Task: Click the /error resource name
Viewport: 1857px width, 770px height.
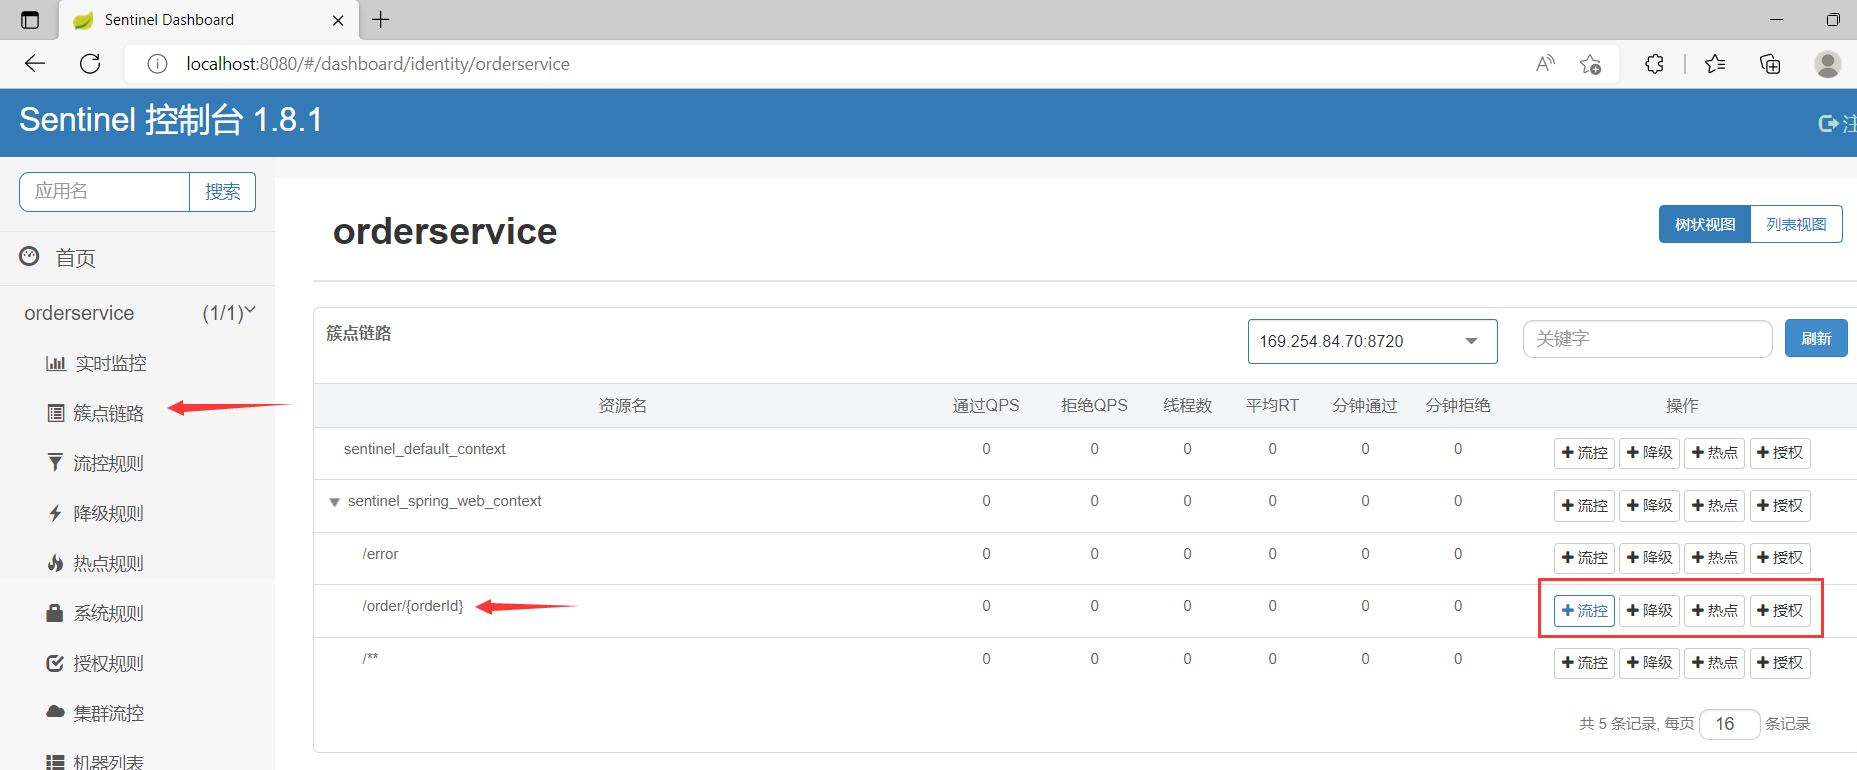Action: pyautogui.click(x=380, y=554)
